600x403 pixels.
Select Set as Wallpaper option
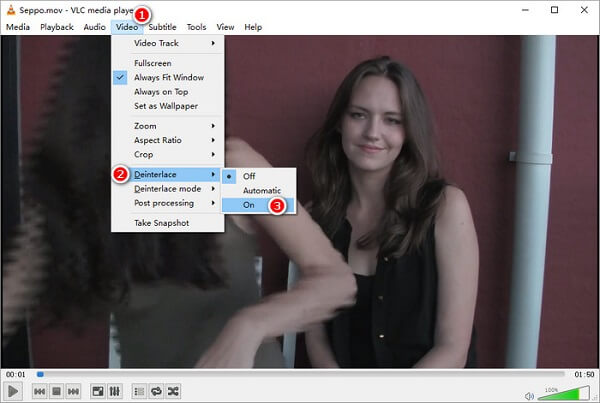coord(164,106)
